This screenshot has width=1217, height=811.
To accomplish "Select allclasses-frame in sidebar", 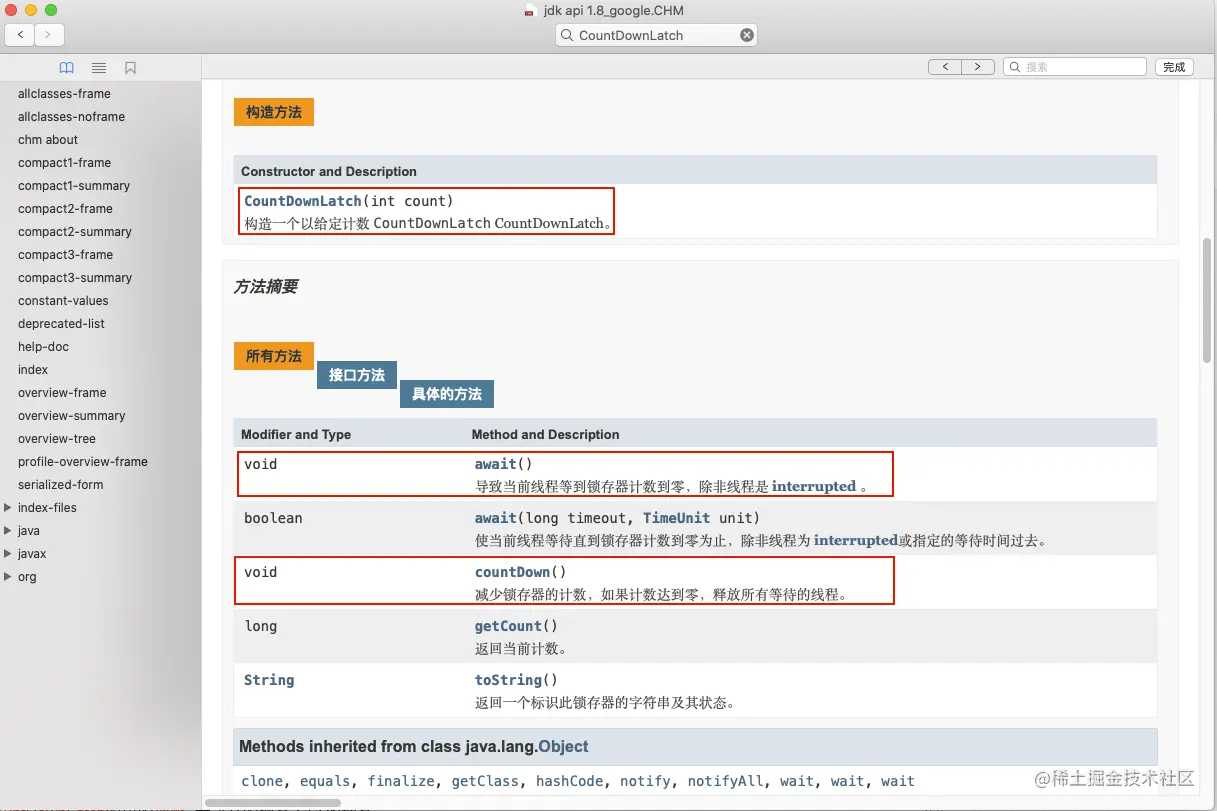I will point(64,94).
